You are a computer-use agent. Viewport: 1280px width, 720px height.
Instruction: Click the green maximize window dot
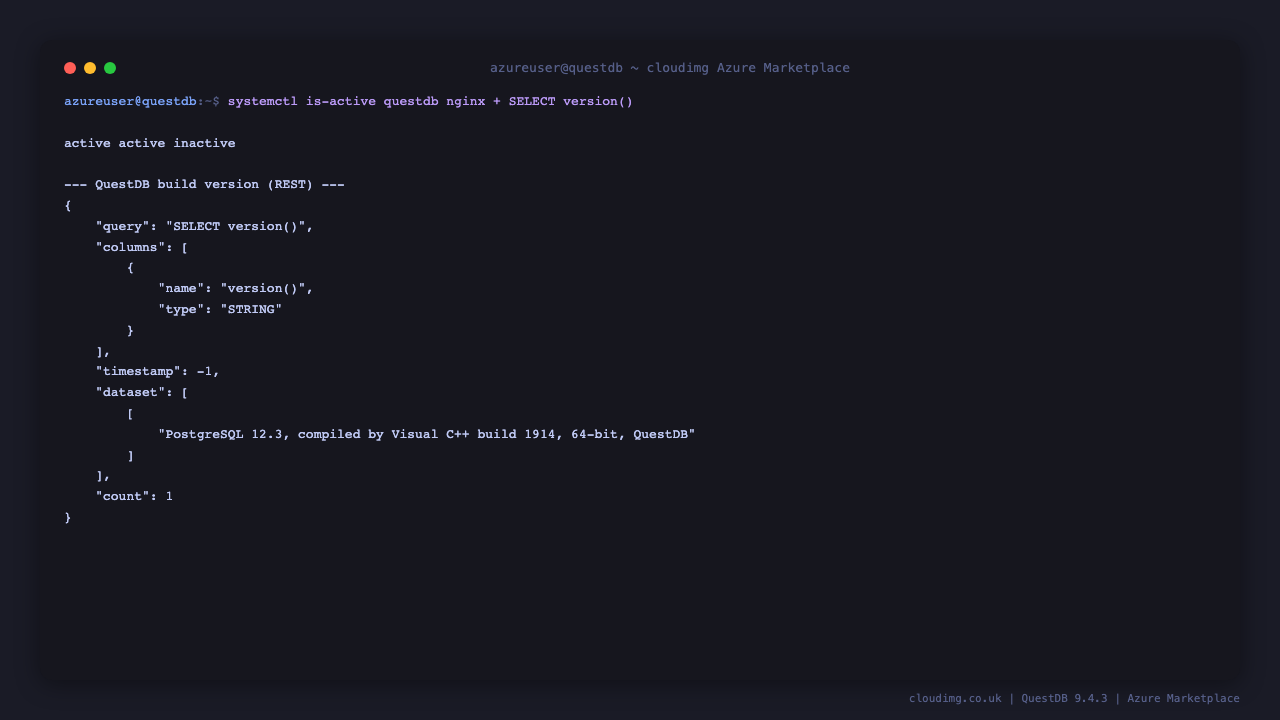pyautogui.click(x=110, y=68)
